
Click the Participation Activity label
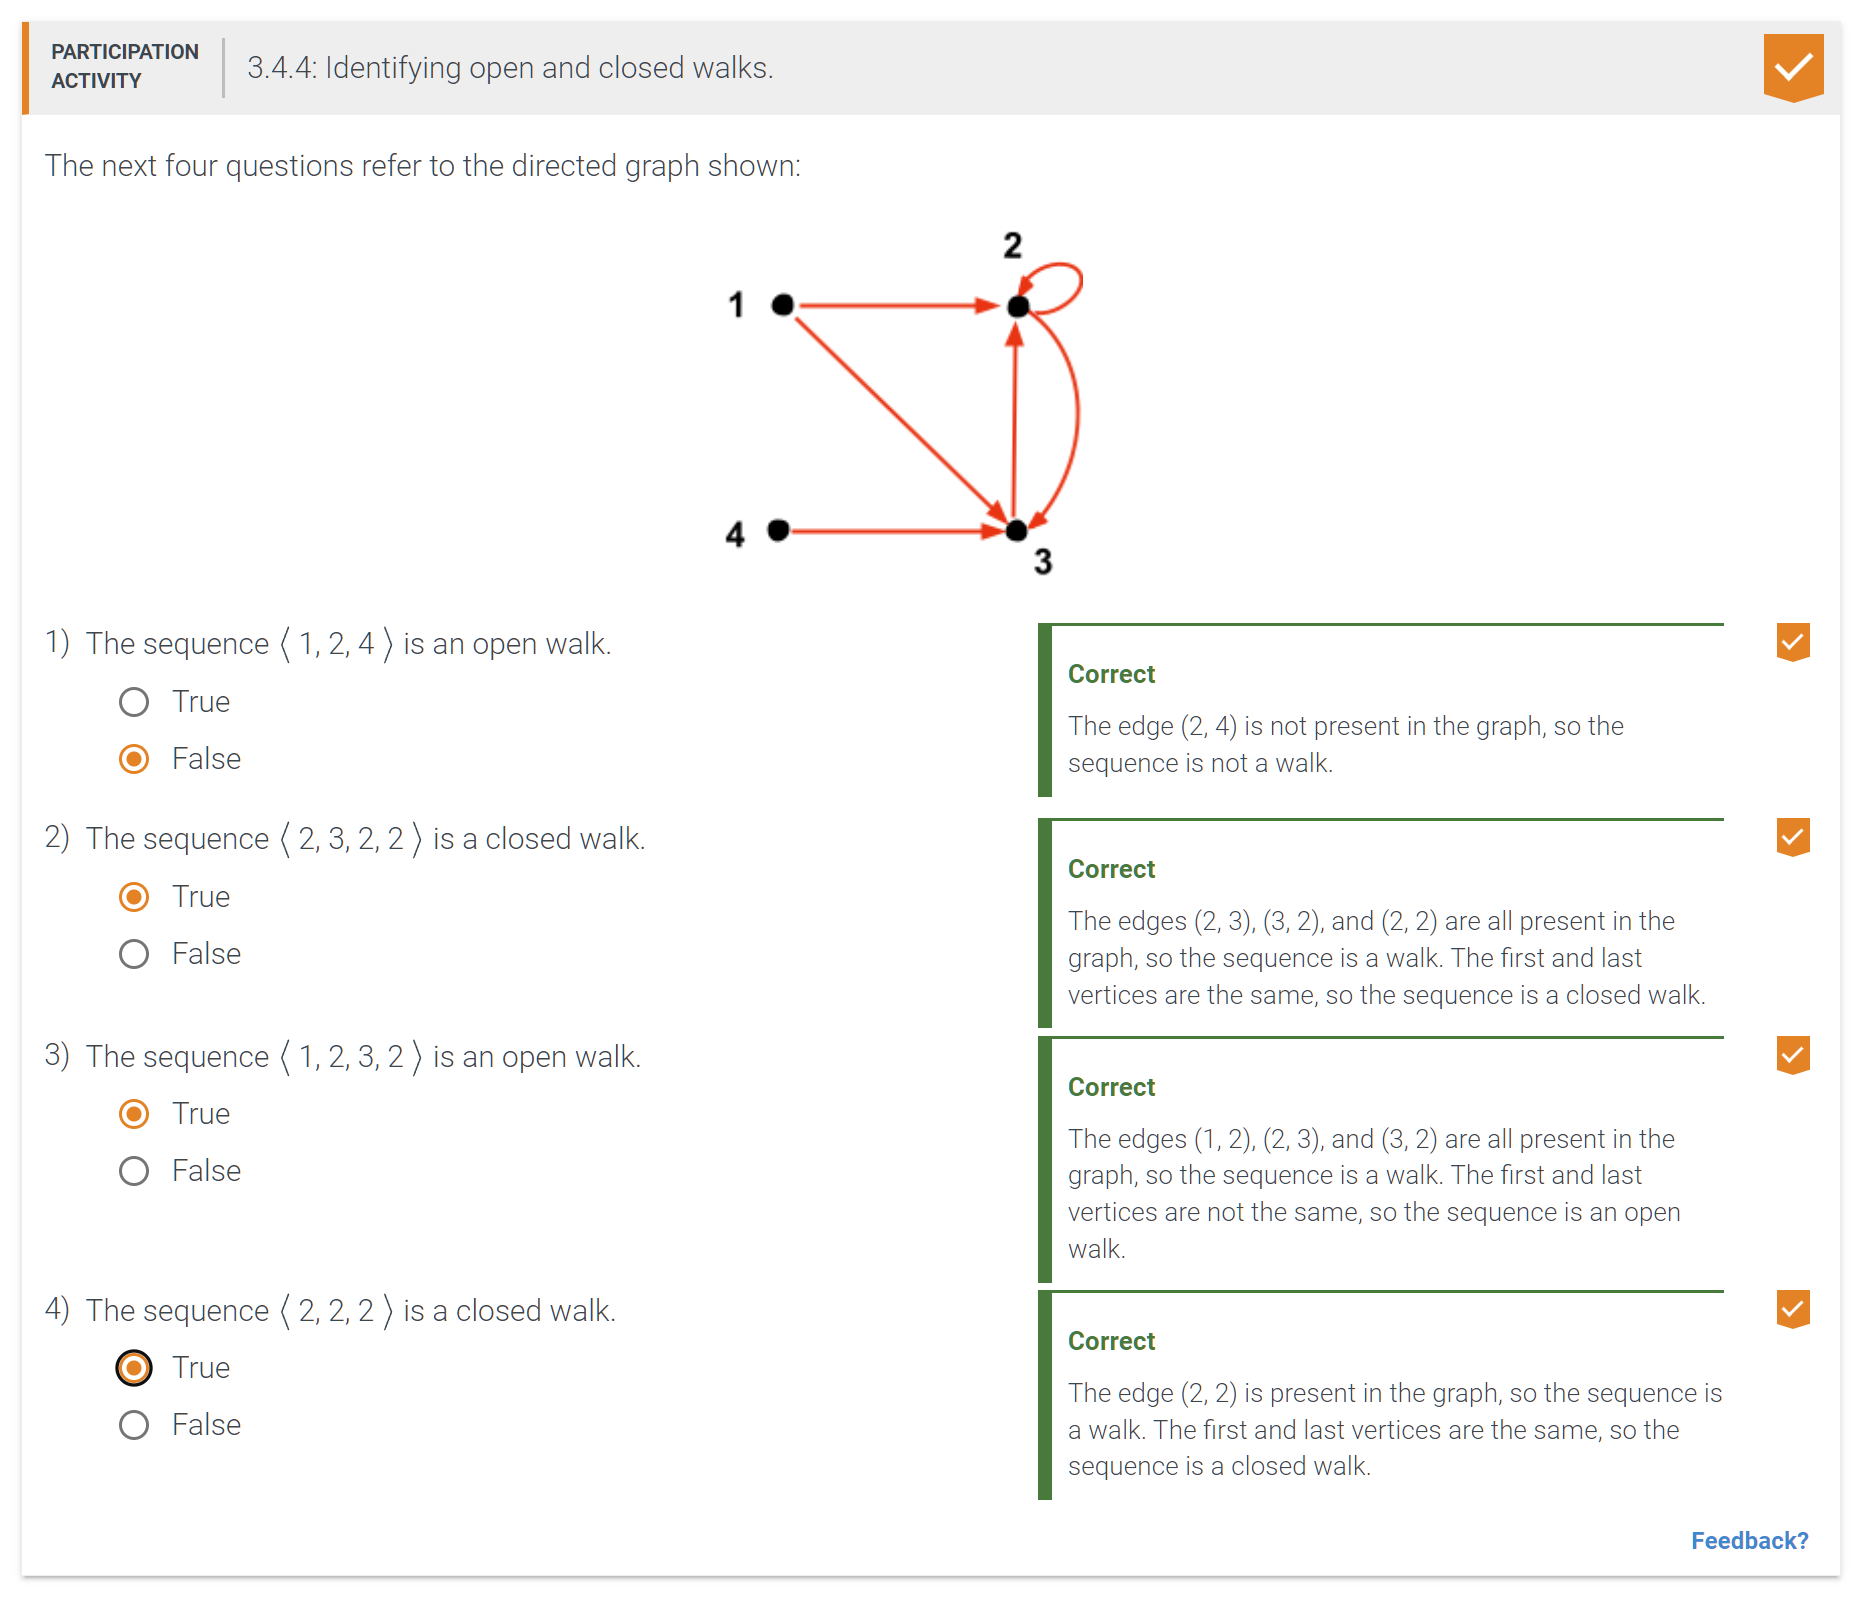tap(125, 66)
